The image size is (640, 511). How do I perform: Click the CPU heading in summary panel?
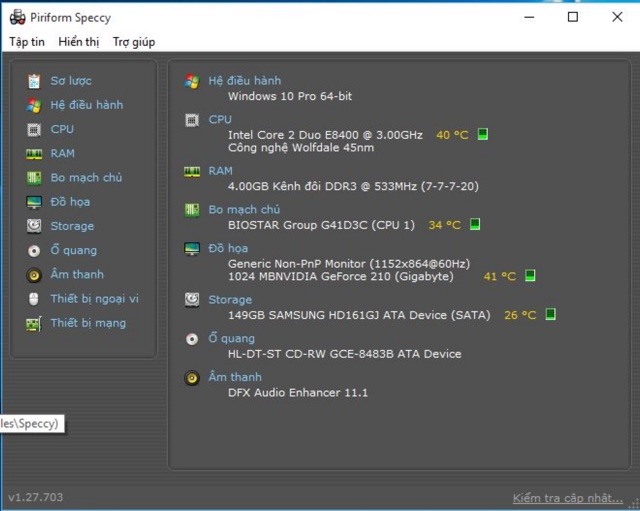[220, 120]
